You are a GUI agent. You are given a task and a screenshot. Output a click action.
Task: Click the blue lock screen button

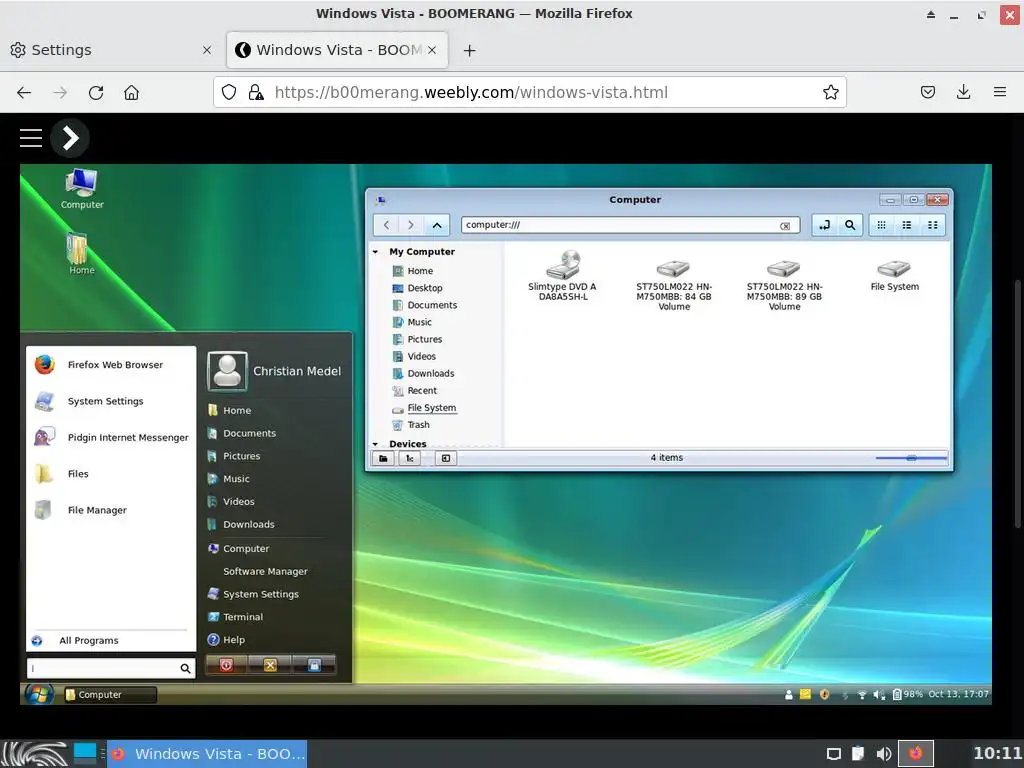[x=314, y=665]
